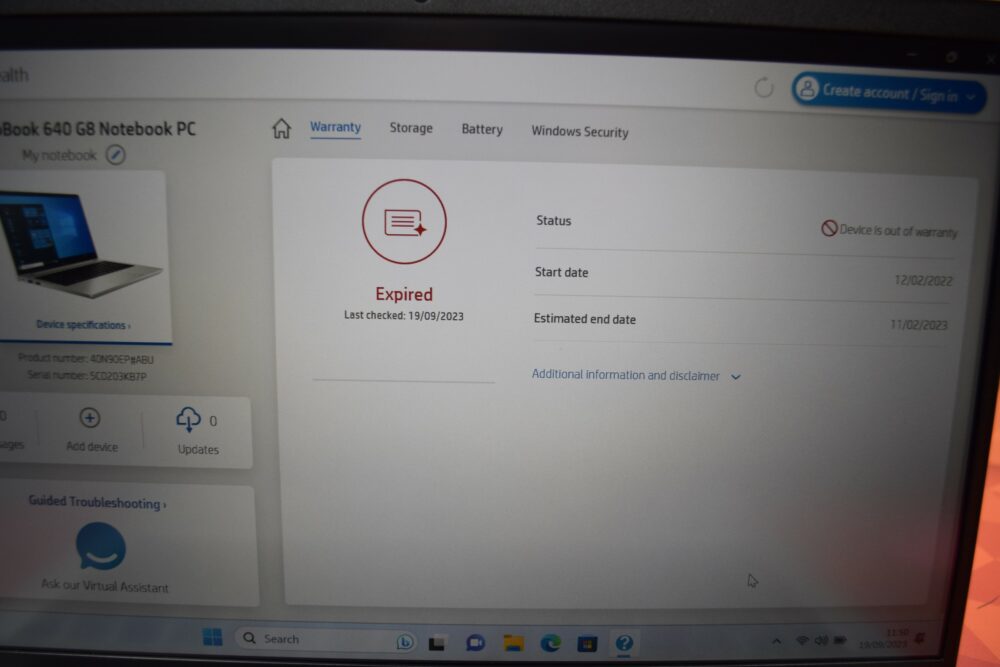Open the Storage tab
This screenshot has height=667, width=1000.
411,128
